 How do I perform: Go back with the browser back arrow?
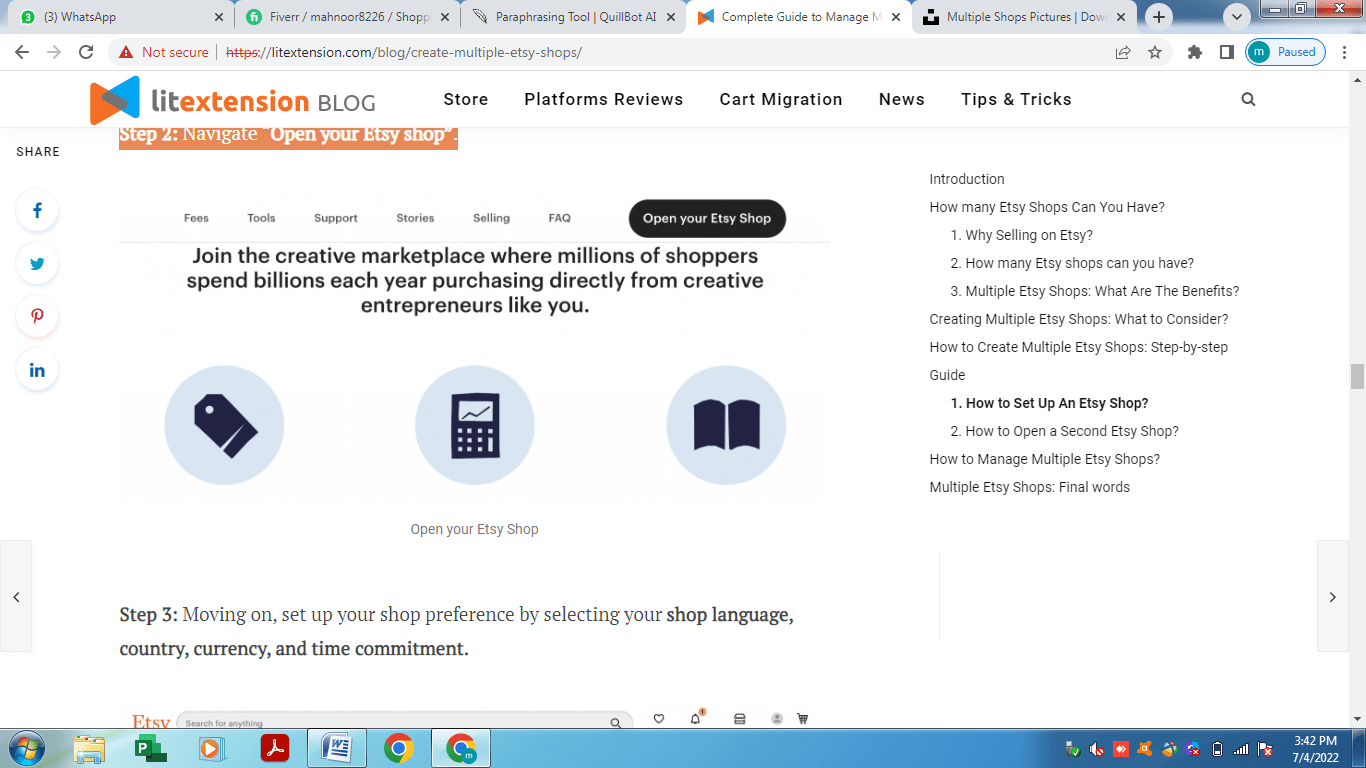(22, 52)
